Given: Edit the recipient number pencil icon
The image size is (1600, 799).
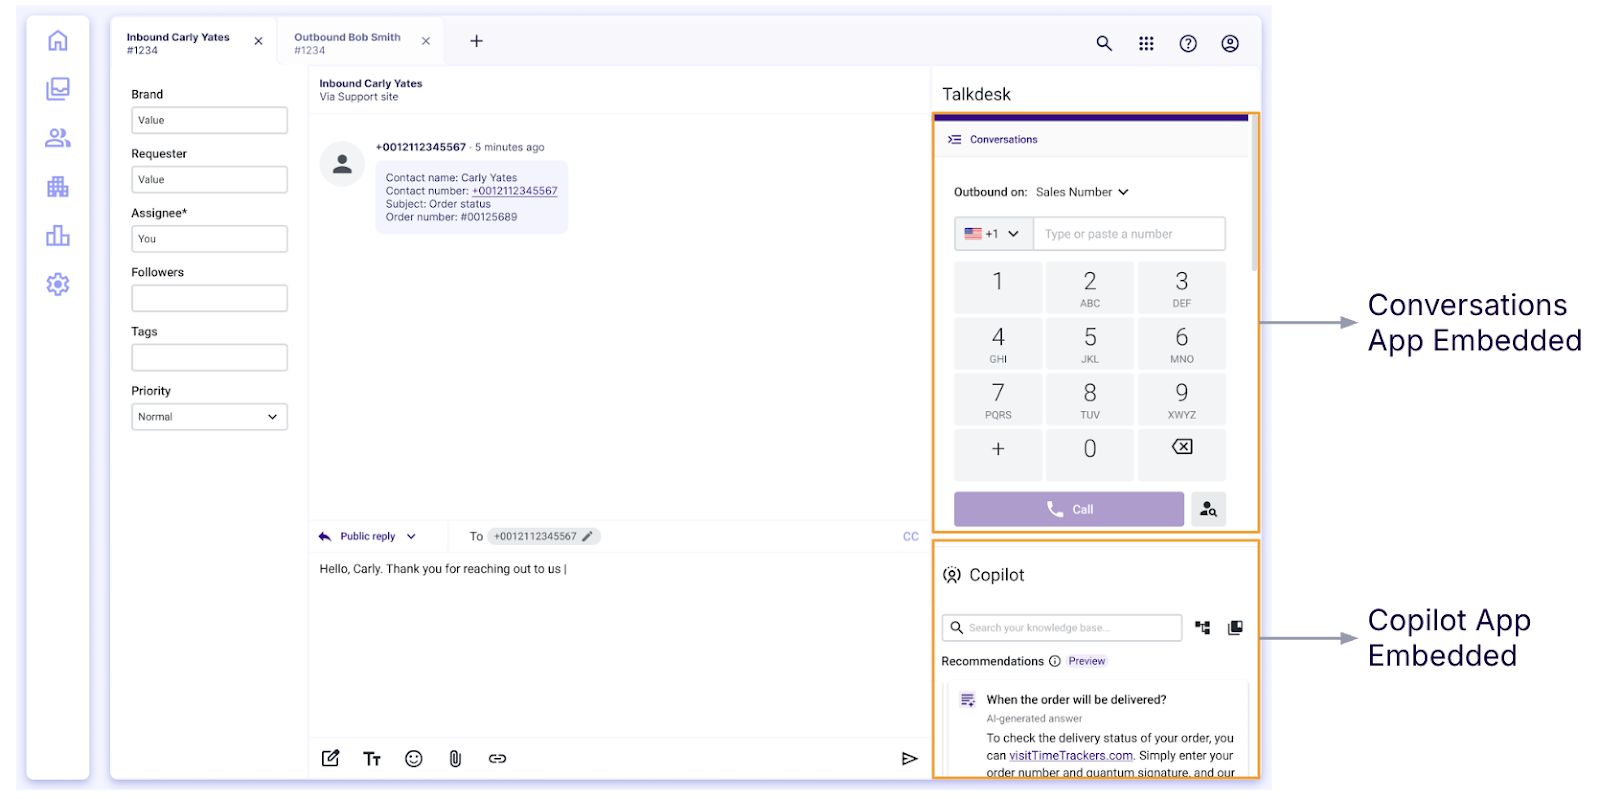Looking at the screenshot, I should pyautogui.click(x=588, y=536).
